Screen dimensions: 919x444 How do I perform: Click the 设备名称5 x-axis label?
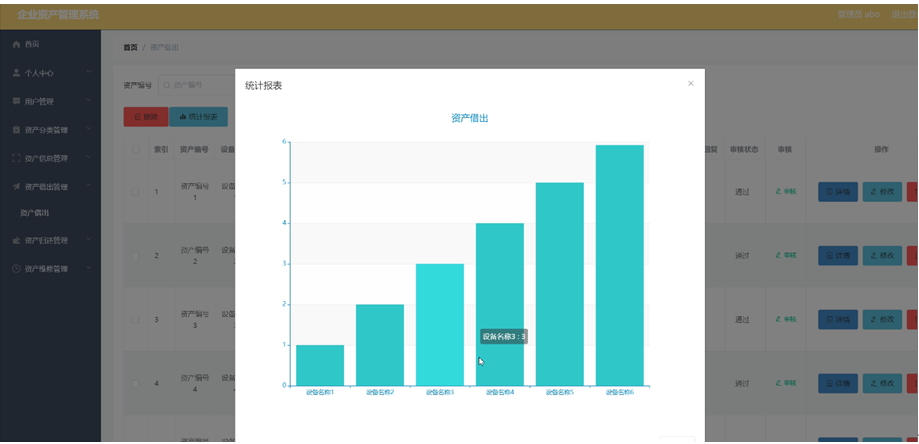point(560,392)
